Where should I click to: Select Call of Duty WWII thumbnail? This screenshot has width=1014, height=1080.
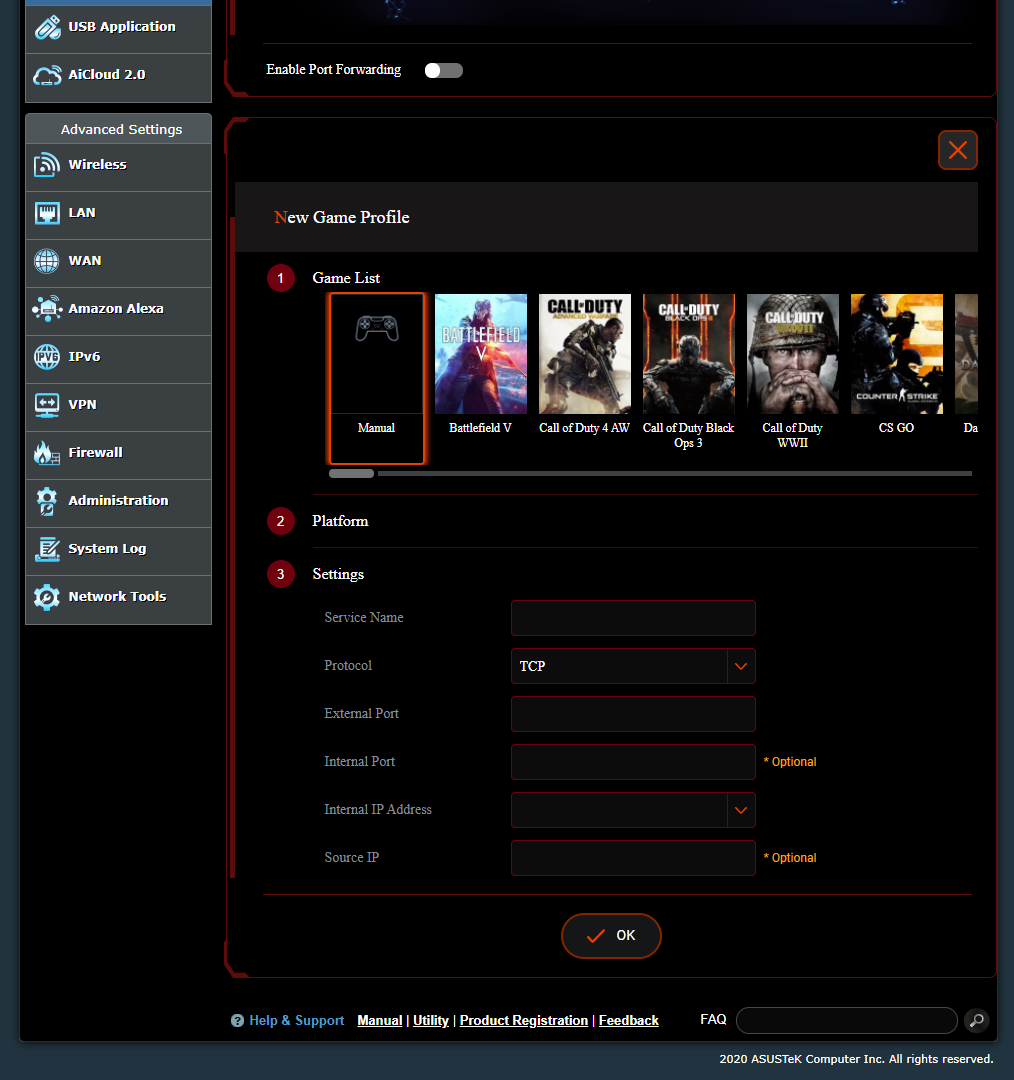pos(792,354)
